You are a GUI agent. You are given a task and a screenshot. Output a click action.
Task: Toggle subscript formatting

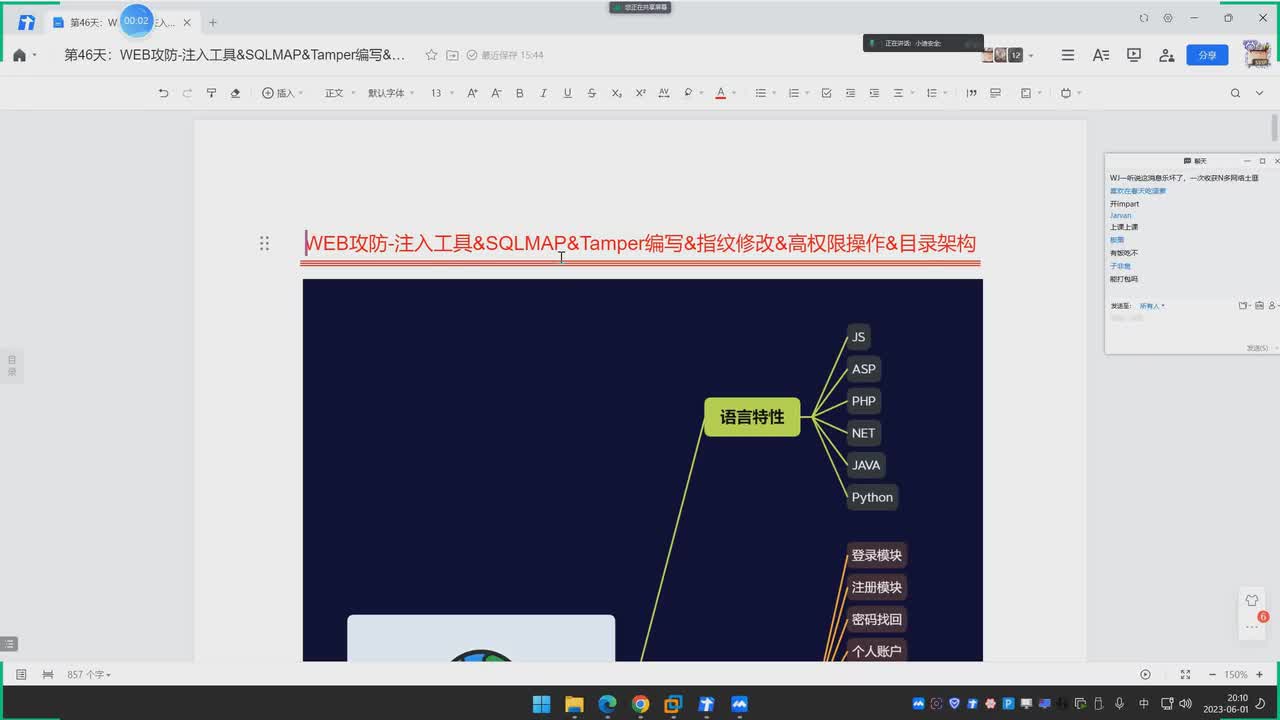616,93
